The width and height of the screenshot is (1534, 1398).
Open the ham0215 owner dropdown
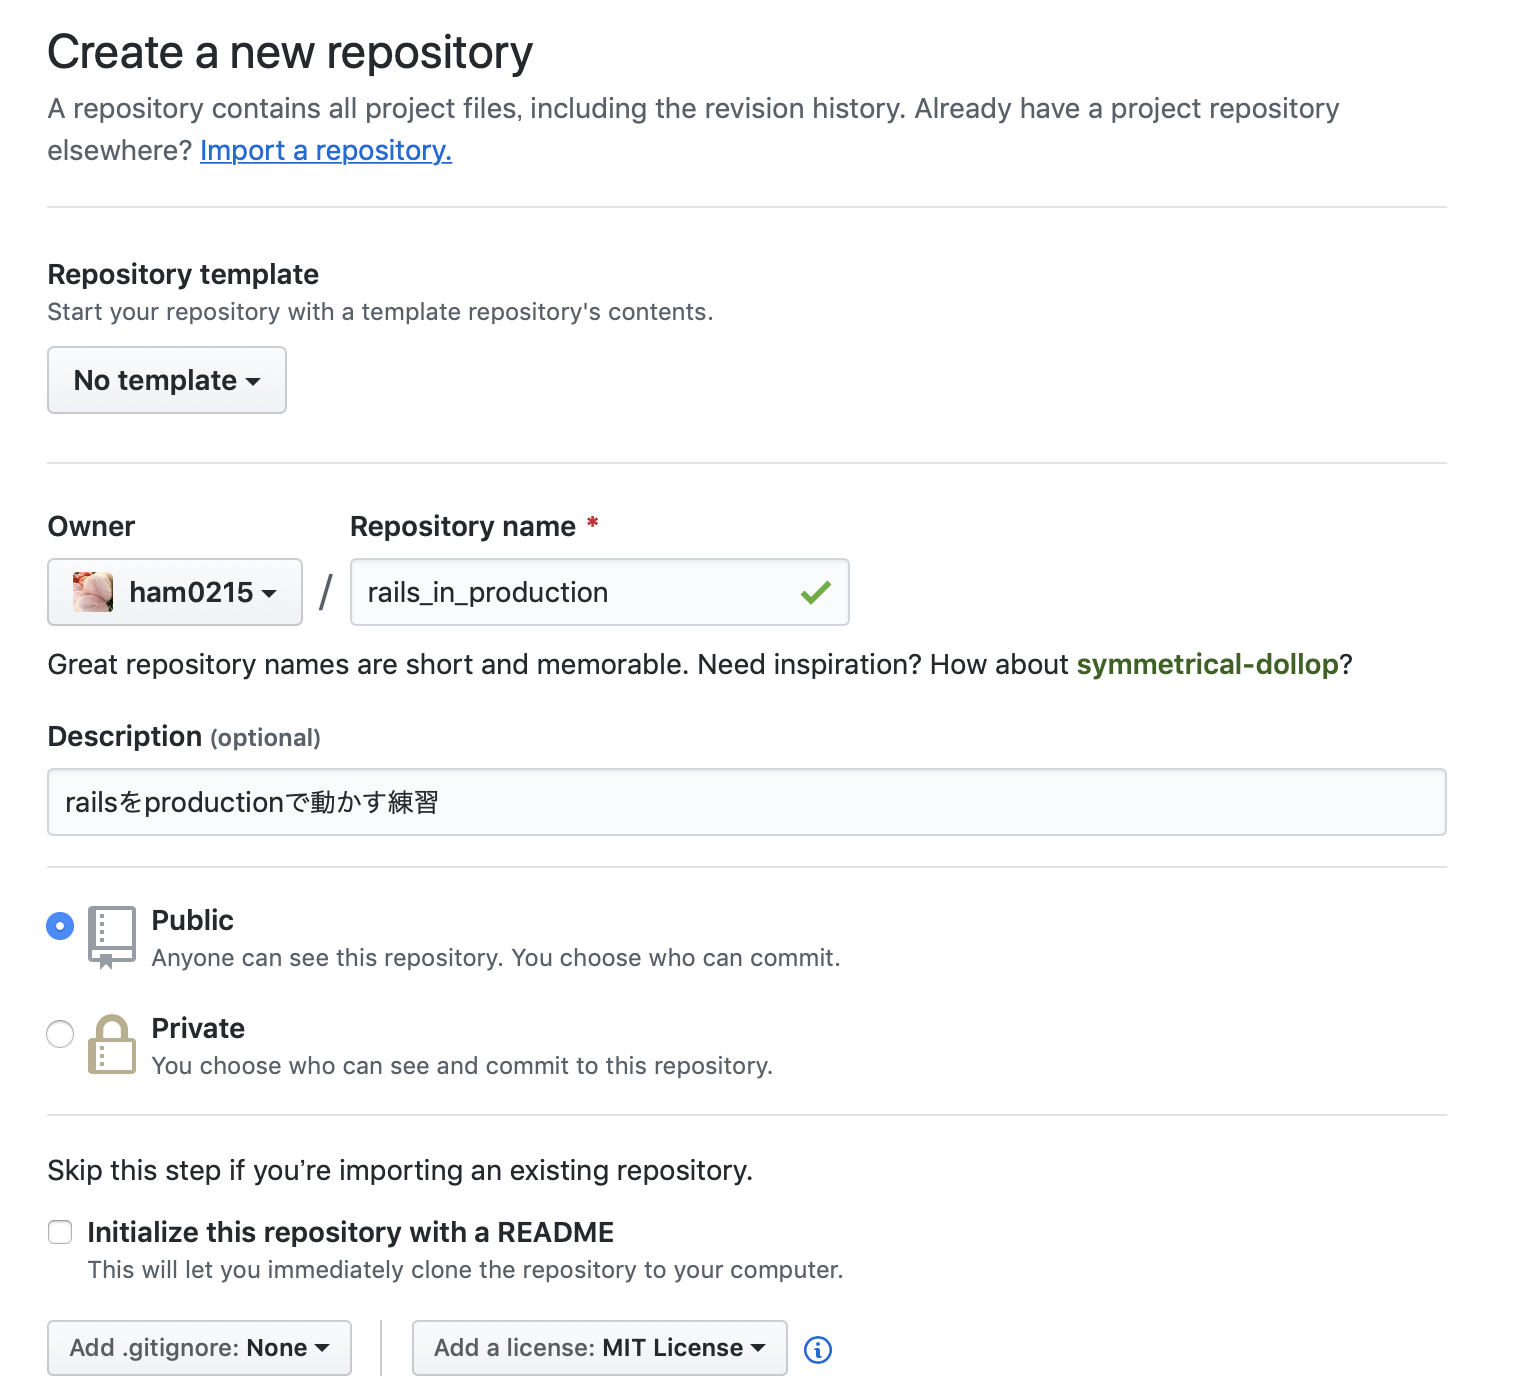click(x=175, y=592)
